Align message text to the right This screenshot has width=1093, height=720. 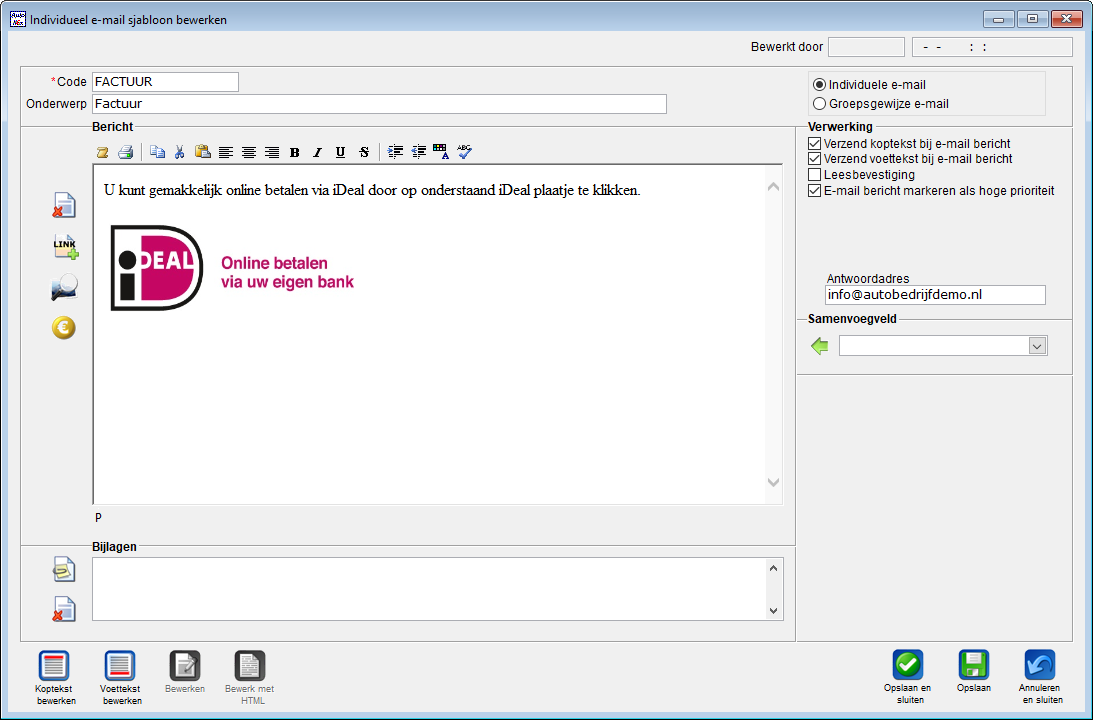[x=272, y=152]
